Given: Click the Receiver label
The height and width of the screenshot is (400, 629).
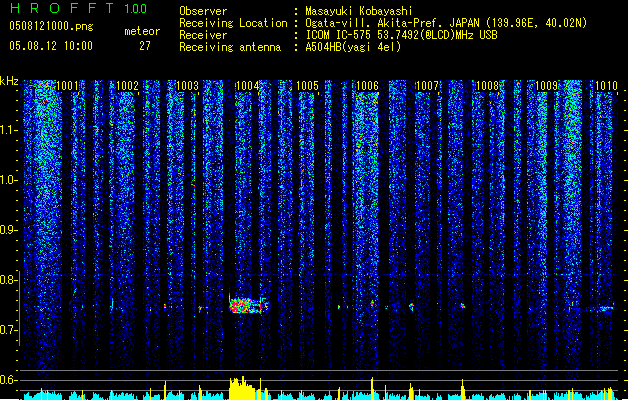Looking at the screenshot, I should 203,35.
